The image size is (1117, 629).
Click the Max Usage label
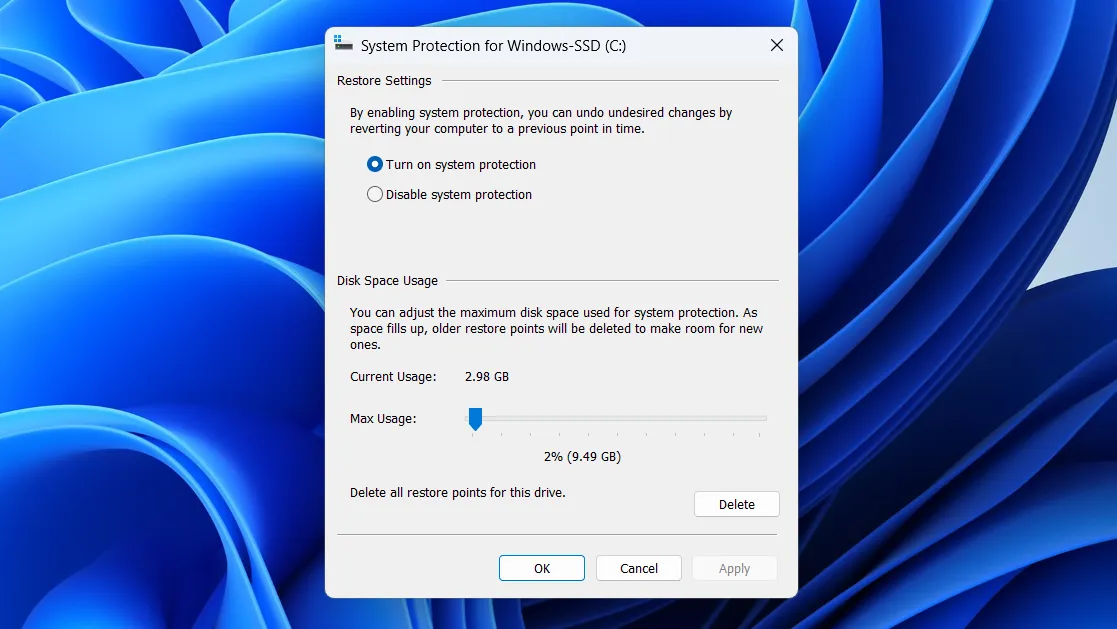pos(383,419)
